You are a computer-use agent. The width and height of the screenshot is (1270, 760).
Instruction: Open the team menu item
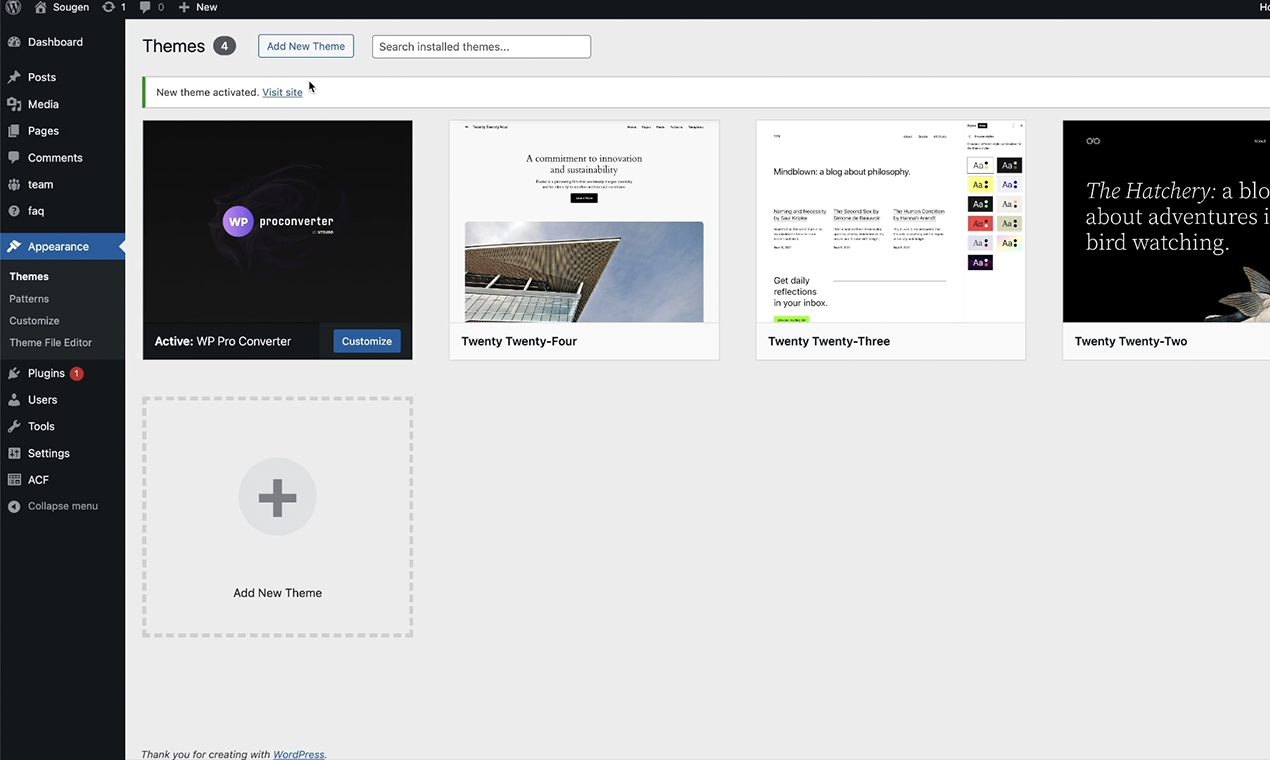pos(63,184)
